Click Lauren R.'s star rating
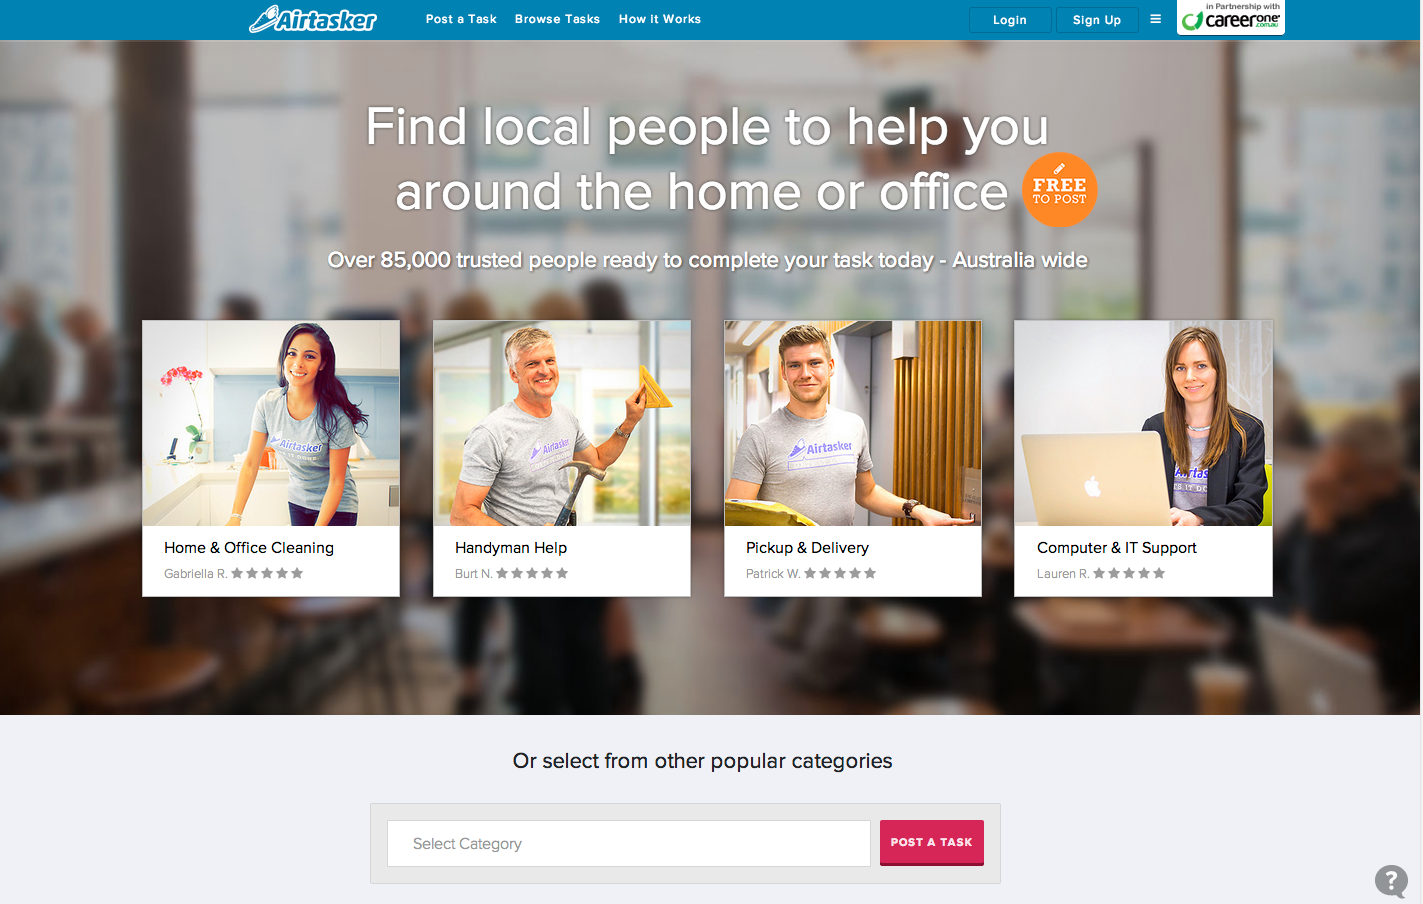This screenshot has width=1423, height=904. tap(1129, 573)
